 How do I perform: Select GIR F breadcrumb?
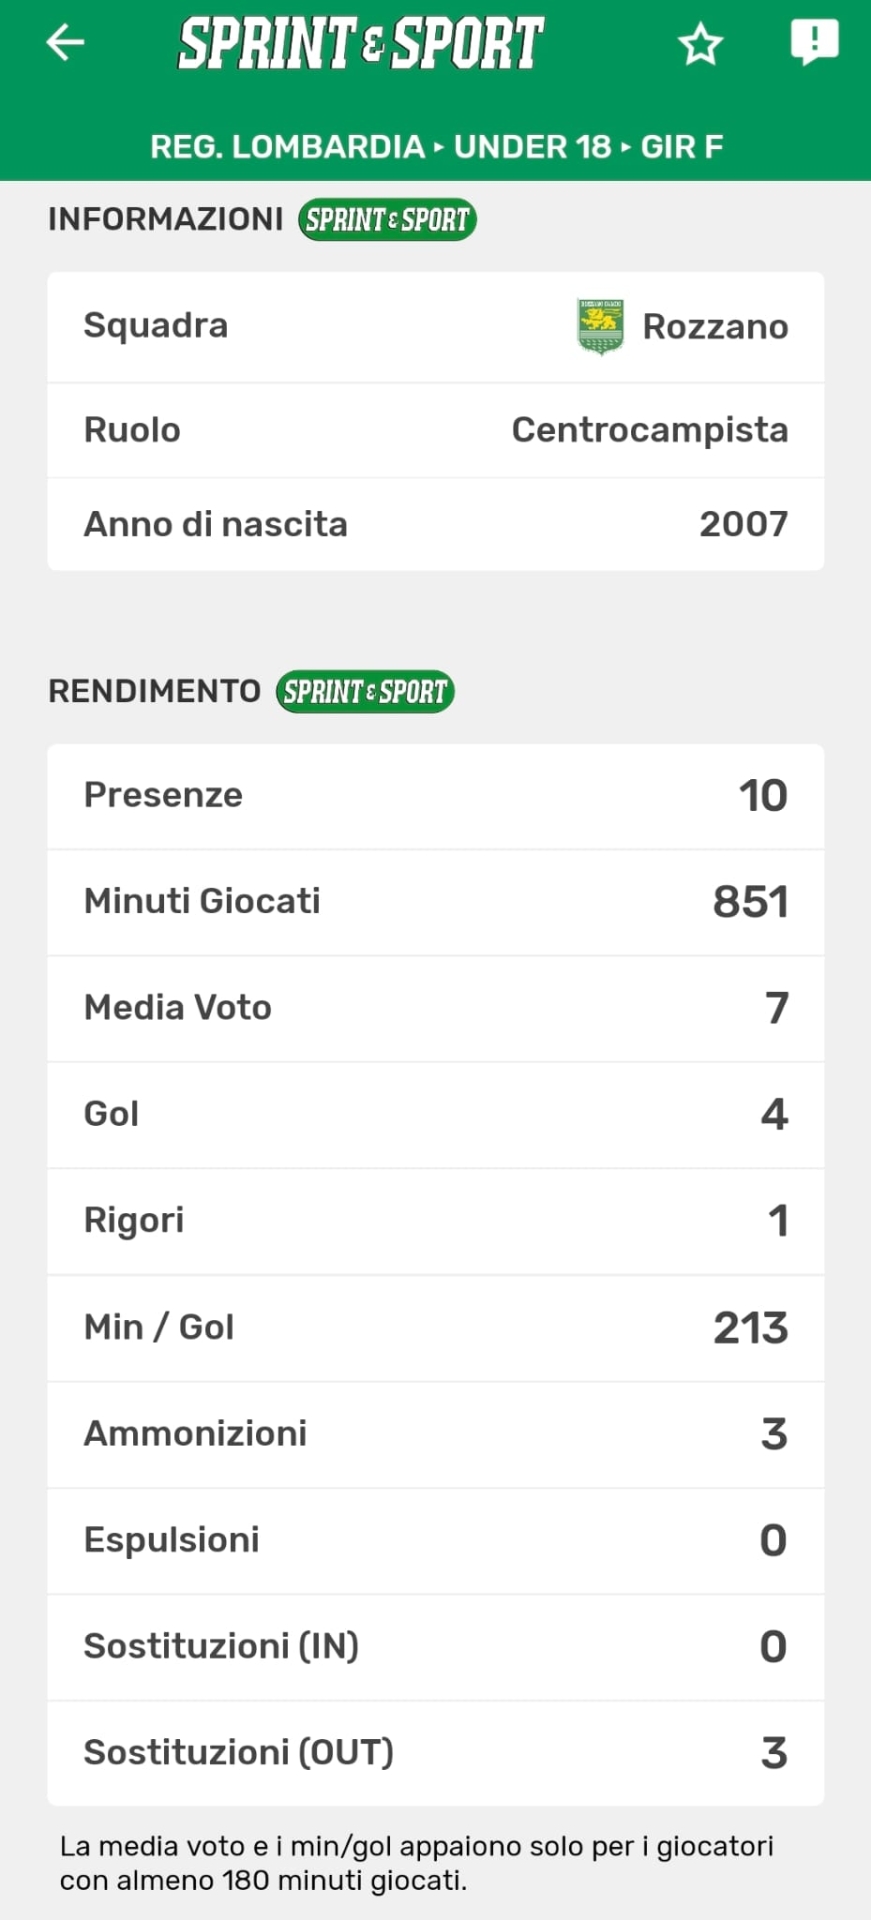pyautogui.click(x=682, y=147)
